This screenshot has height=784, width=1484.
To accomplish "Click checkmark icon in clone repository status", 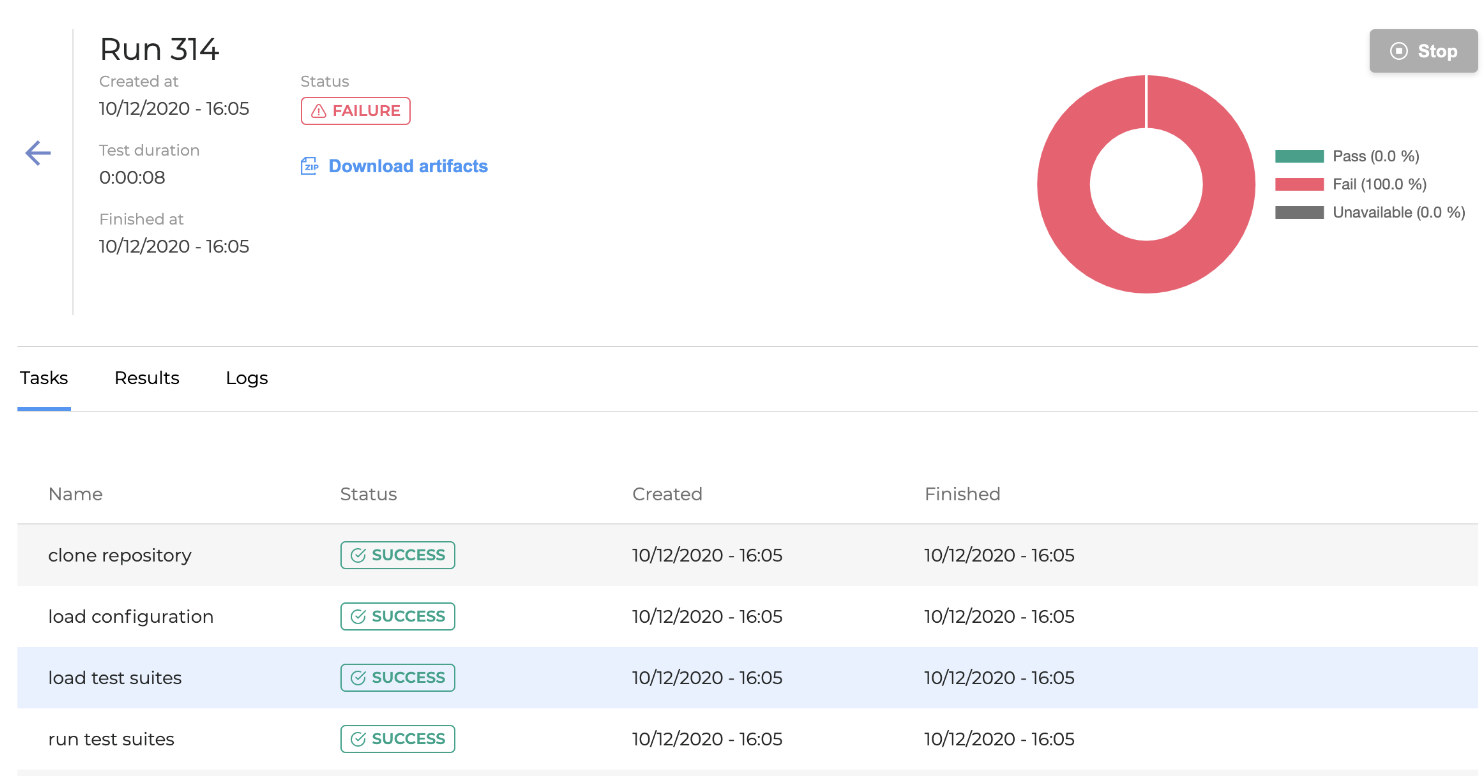I will click(x=358, y=556).
